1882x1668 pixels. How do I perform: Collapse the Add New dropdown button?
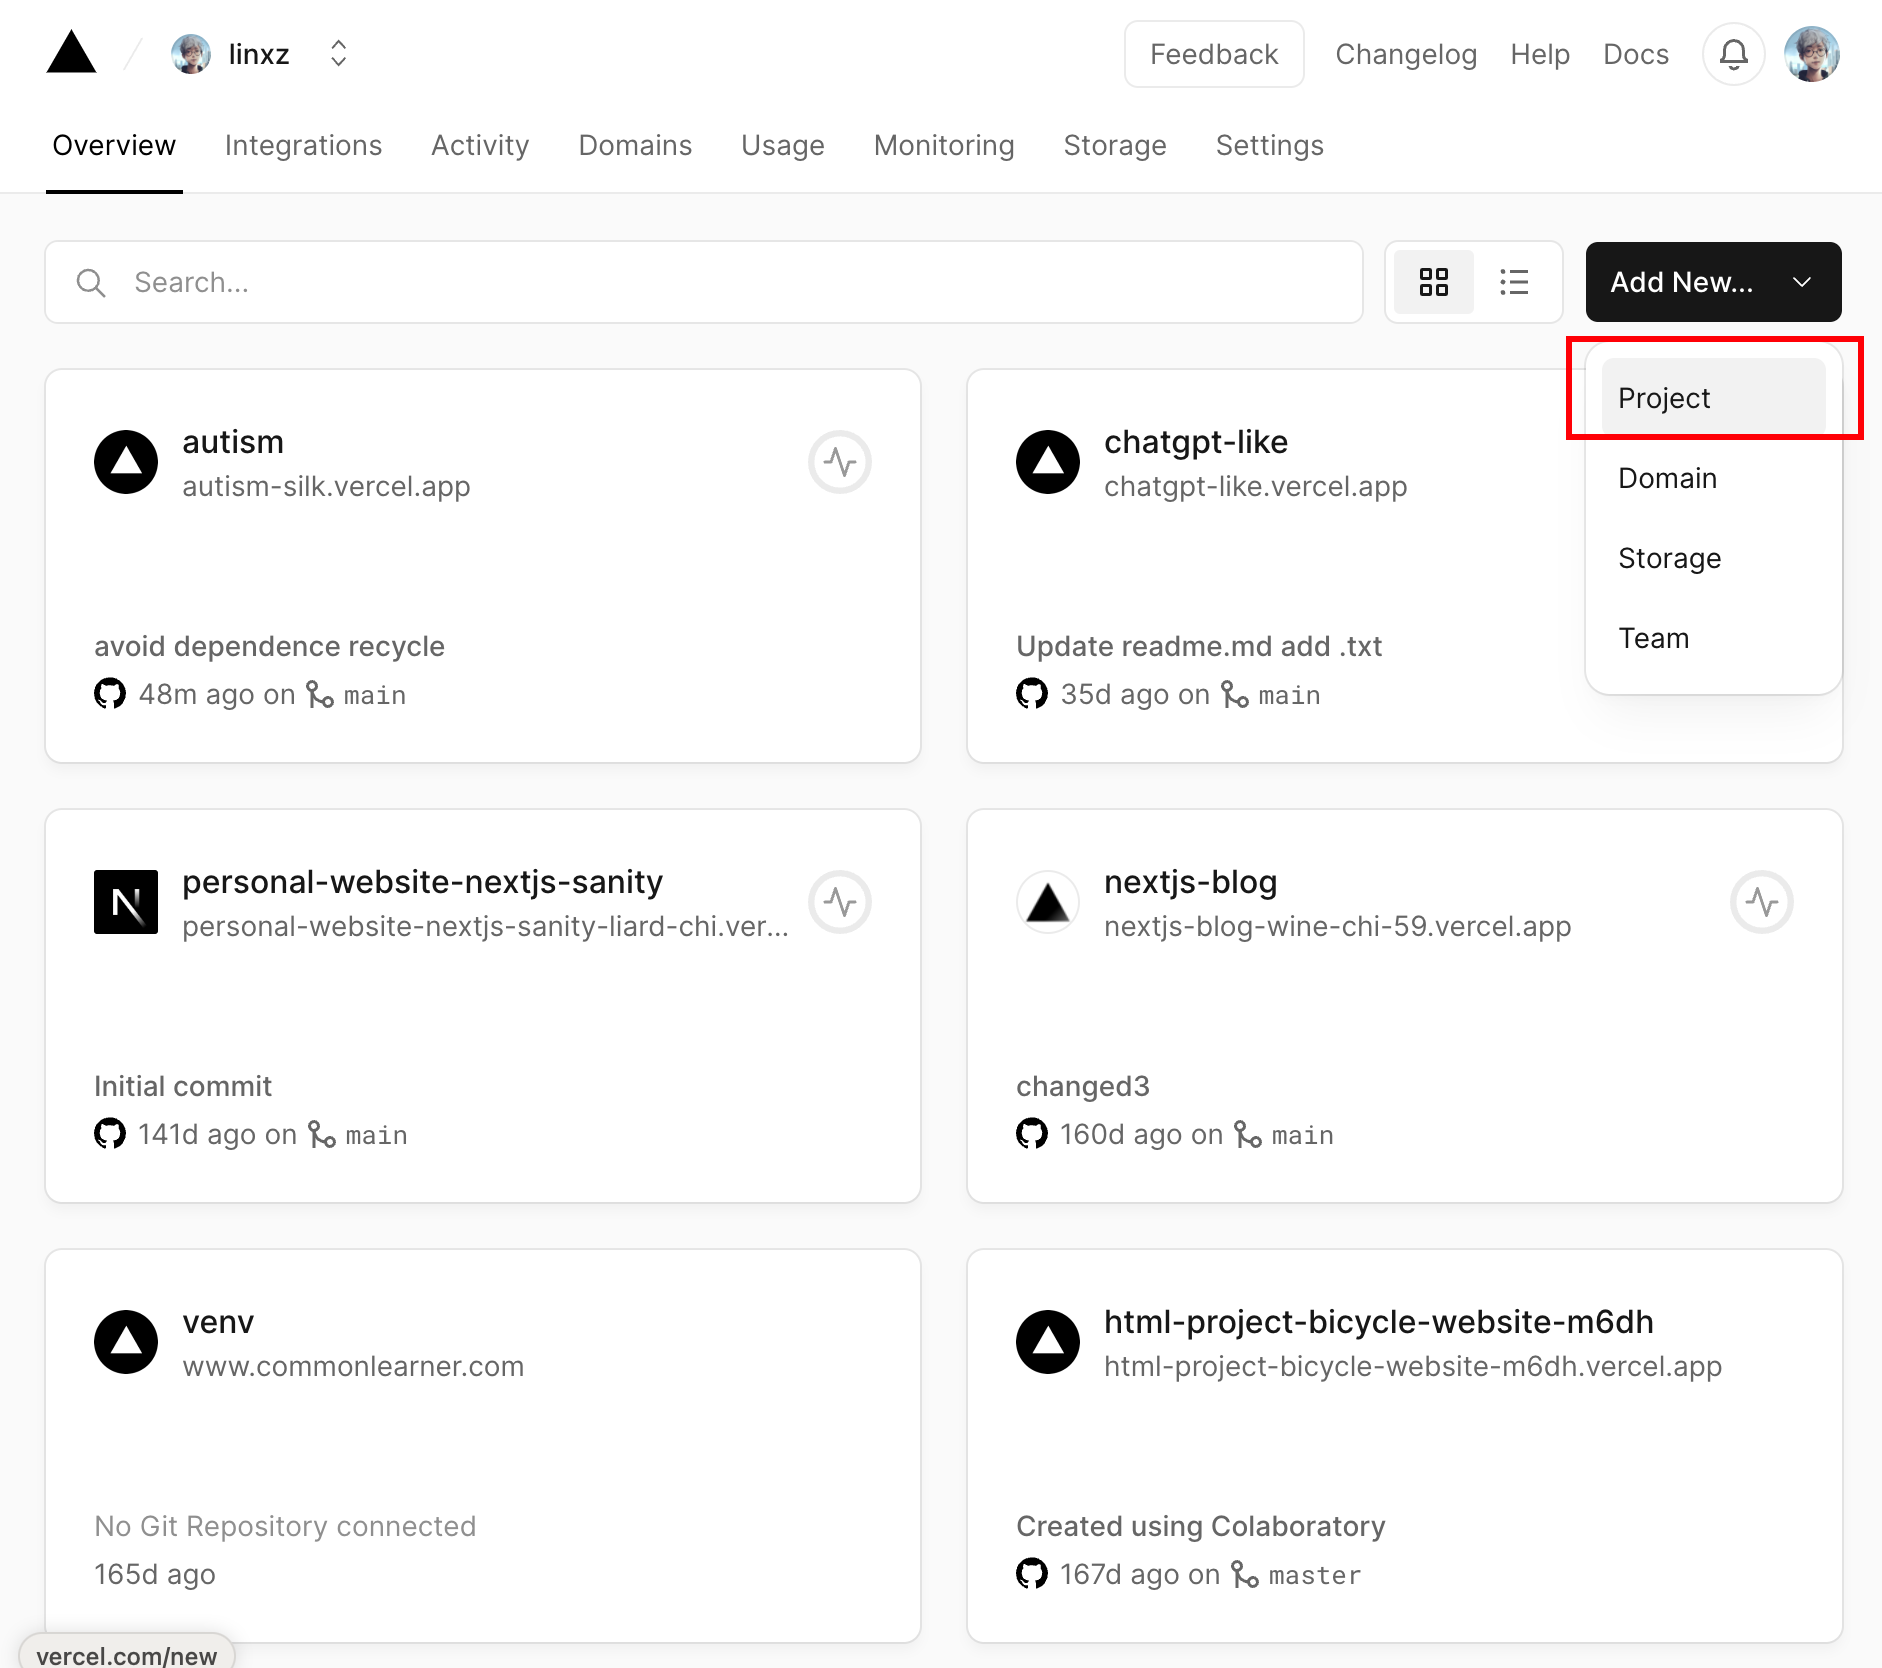[x=1714, y=282]
